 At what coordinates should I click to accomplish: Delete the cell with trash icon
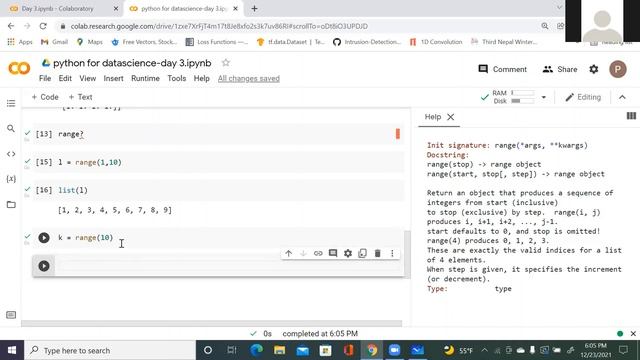pos(378,253)
